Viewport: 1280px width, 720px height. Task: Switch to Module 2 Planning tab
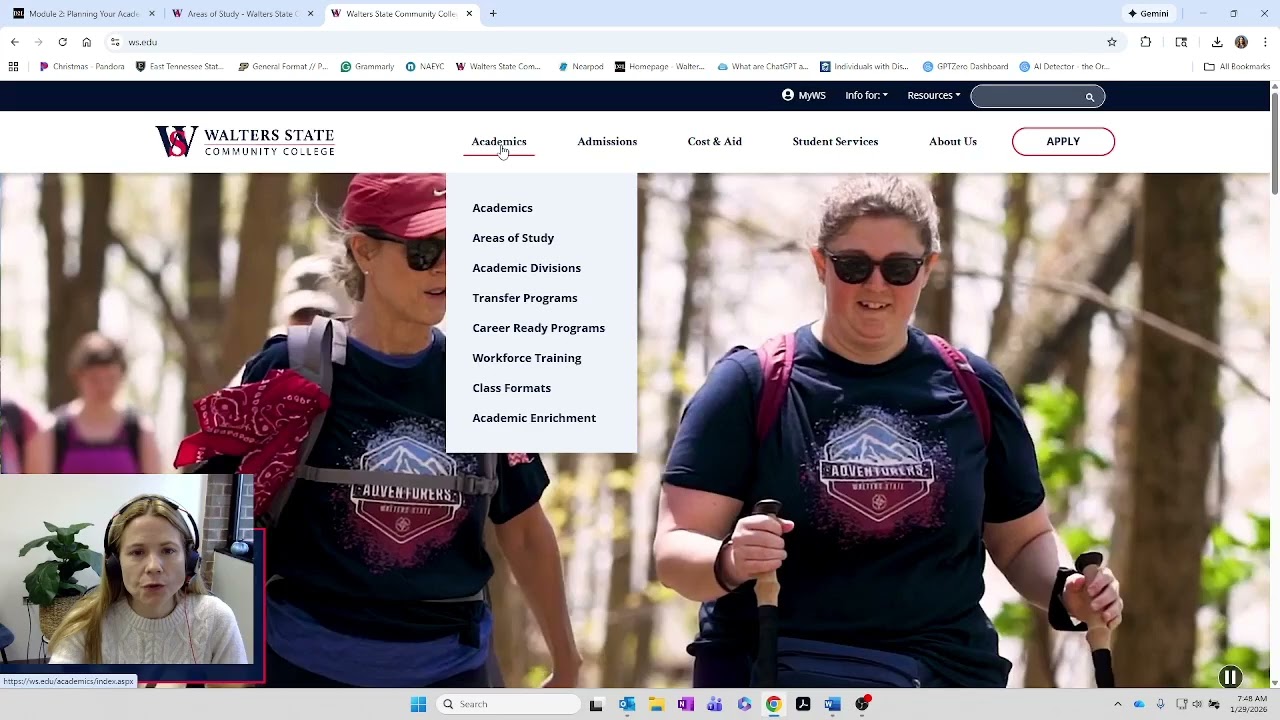pos(85,14)
